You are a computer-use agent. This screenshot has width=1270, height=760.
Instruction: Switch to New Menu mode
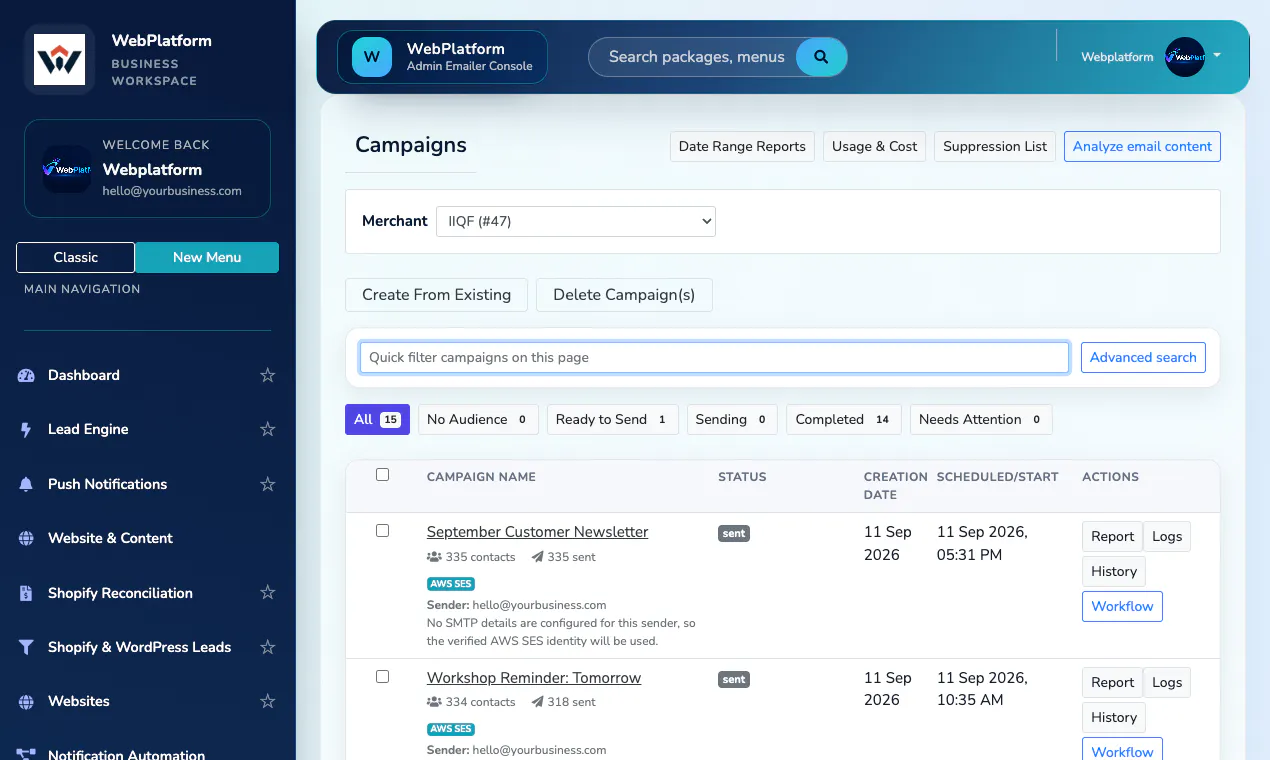(207, 257)
